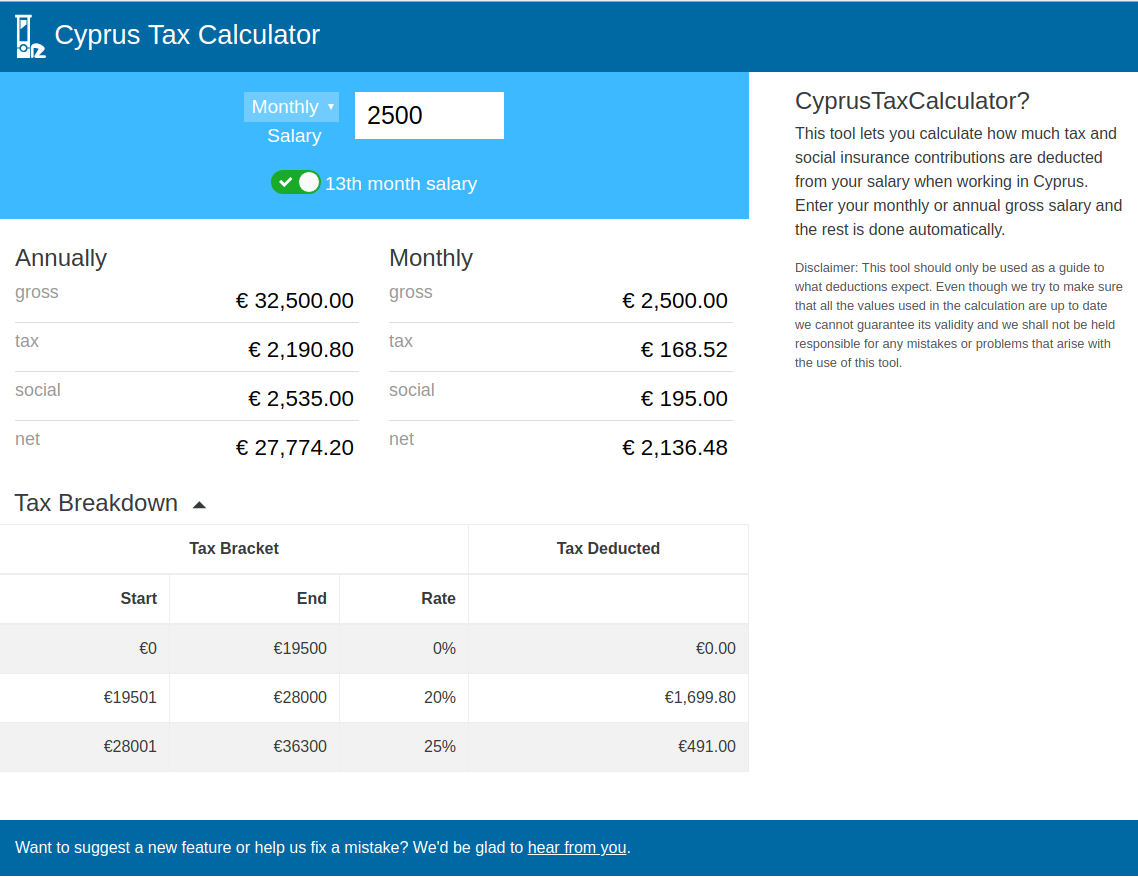Click the 25% rate cell
1138x878 pixels.
pos(404,747)
